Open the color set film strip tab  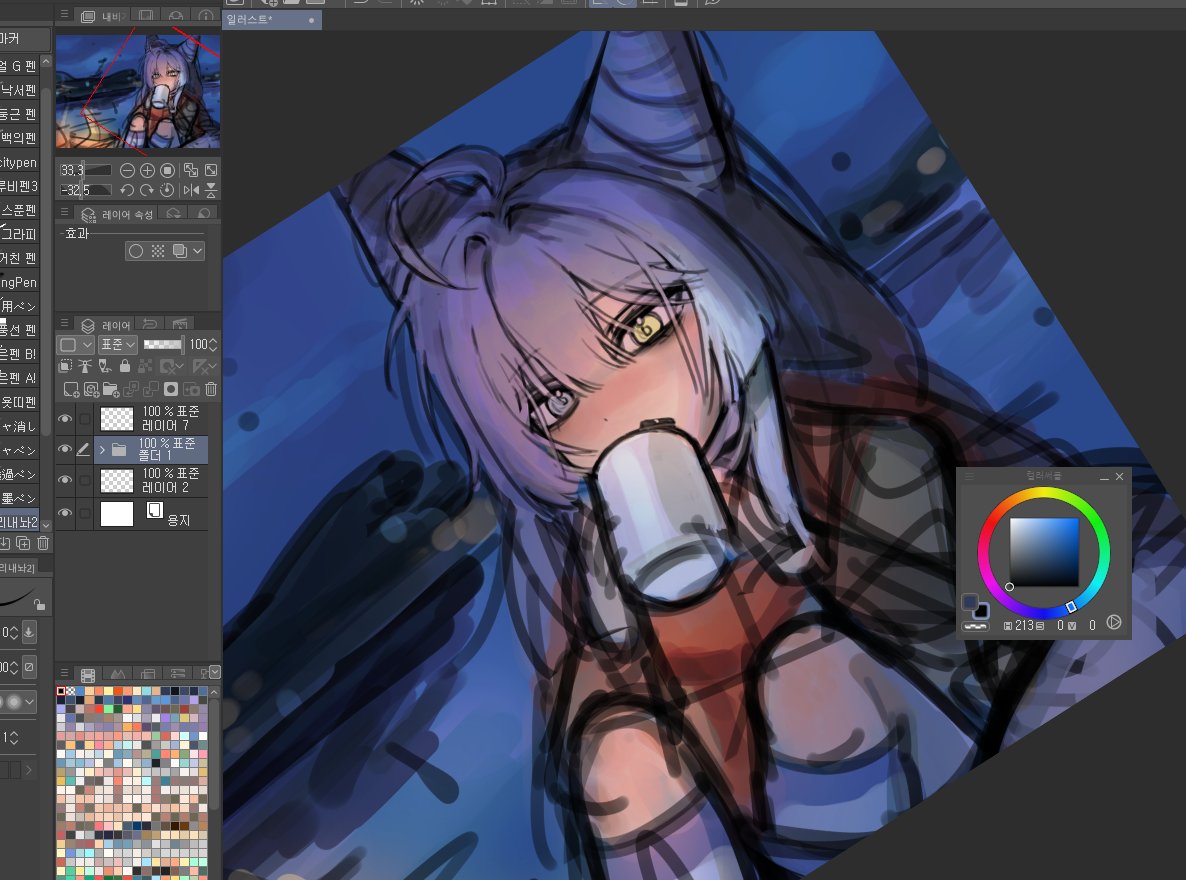tap(88, 674)
